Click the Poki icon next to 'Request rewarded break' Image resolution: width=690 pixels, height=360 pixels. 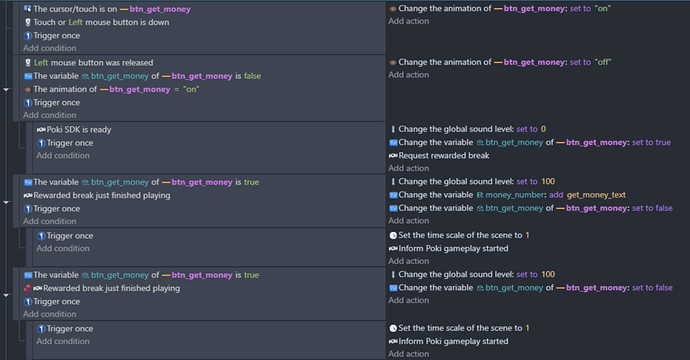[x=393, y=155]
